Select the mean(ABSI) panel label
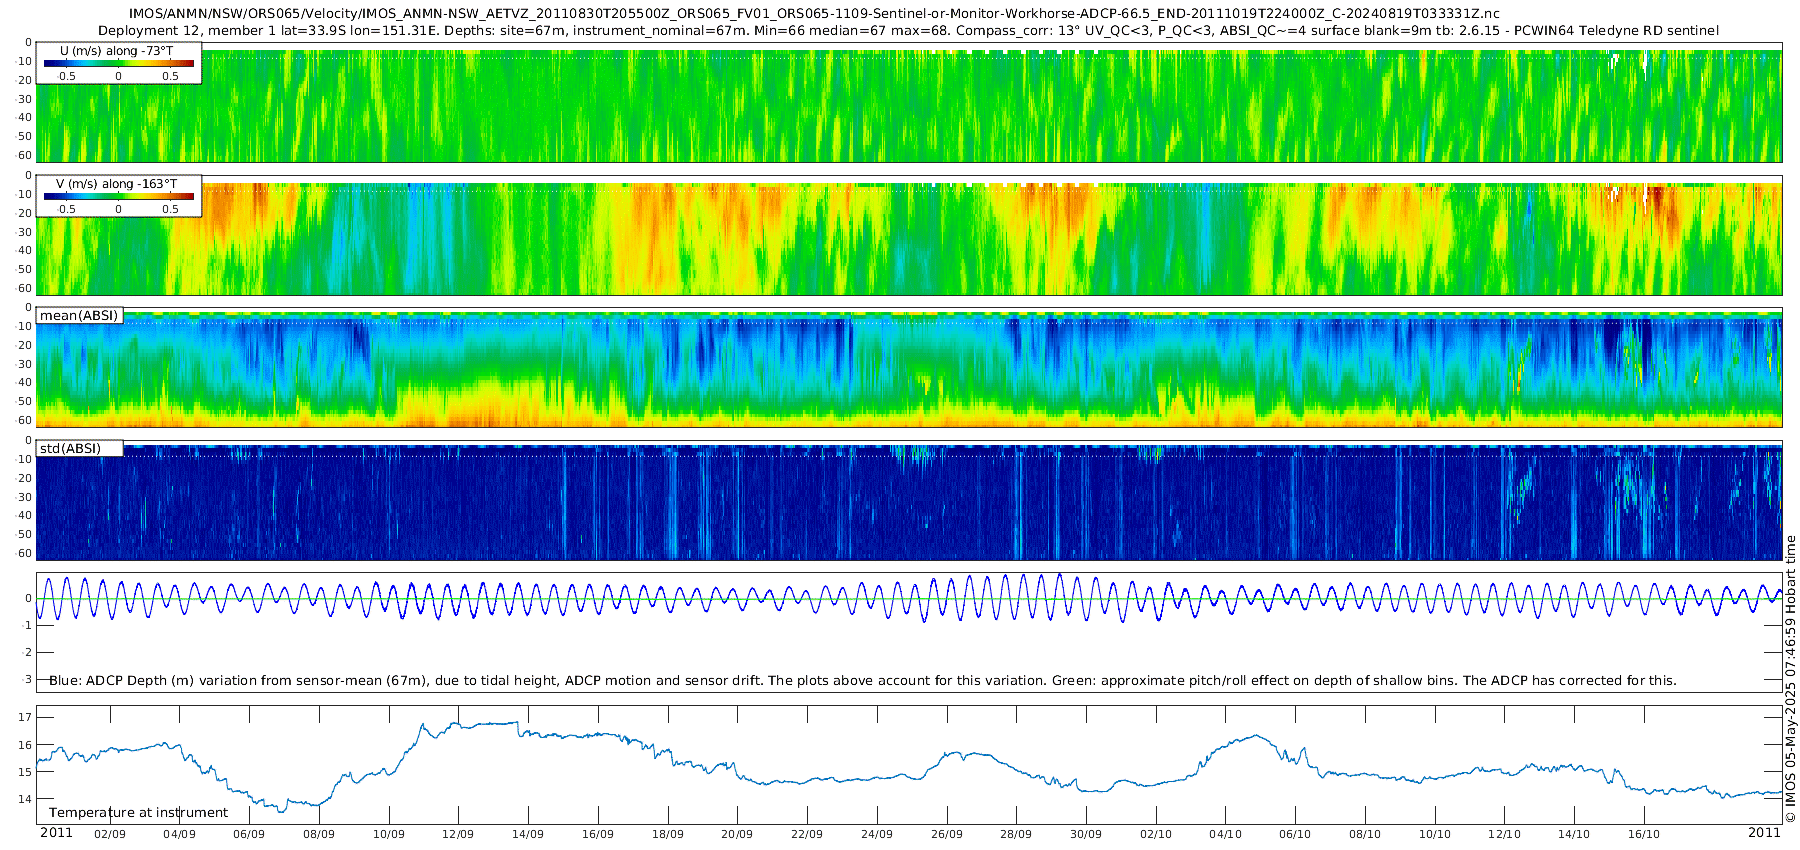This screenshot has height=850, width=1800. point(79,316)
